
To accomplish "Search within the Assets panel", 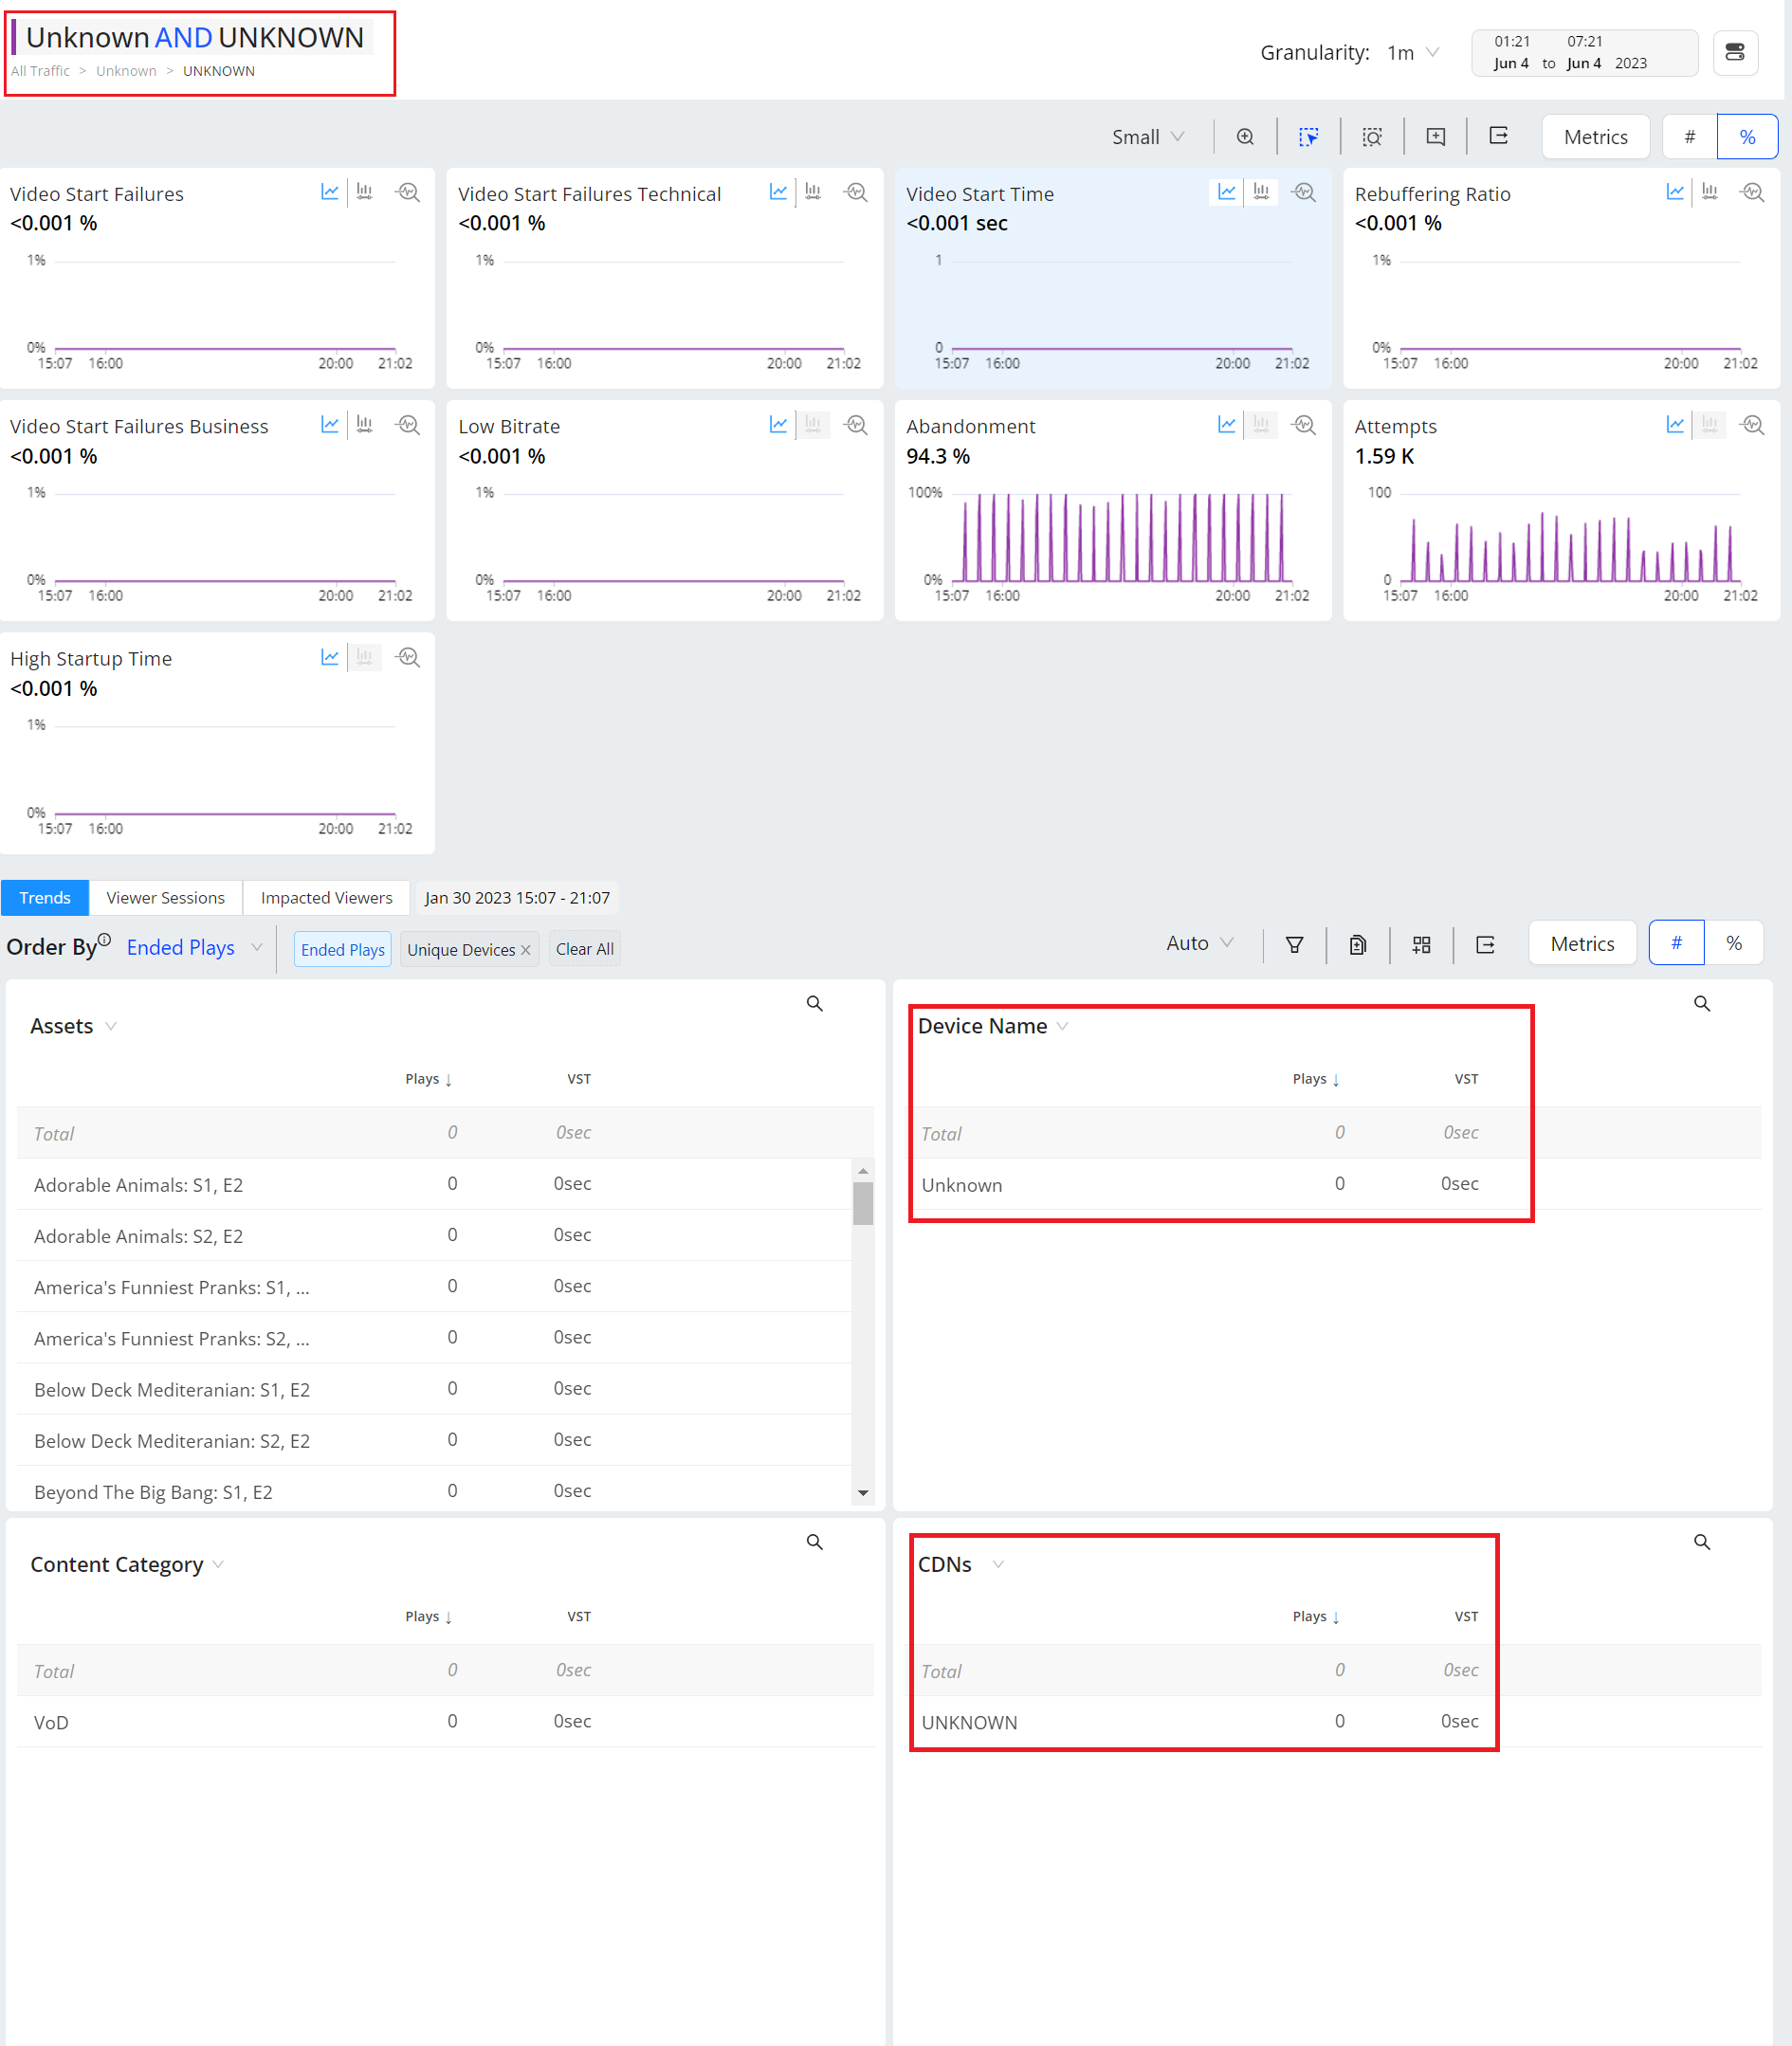I will (x=814, y=1003).
